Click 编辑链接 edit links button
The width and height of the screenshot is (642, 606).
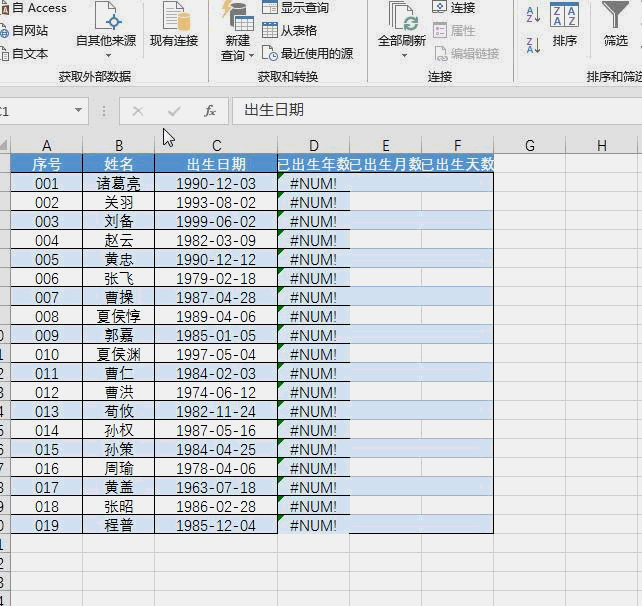(467, 54)
